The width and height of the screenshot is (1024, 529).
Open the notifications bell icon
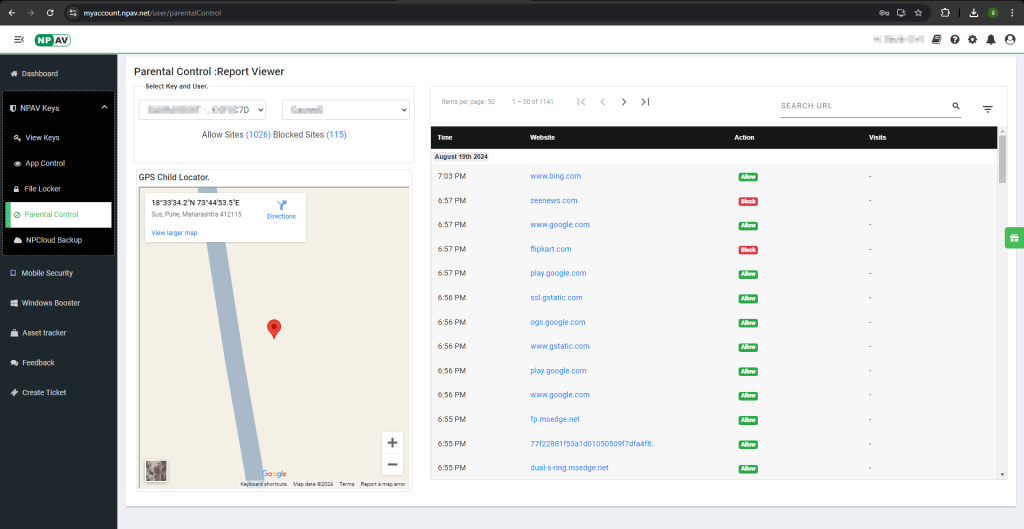click(x=990, y=40)
